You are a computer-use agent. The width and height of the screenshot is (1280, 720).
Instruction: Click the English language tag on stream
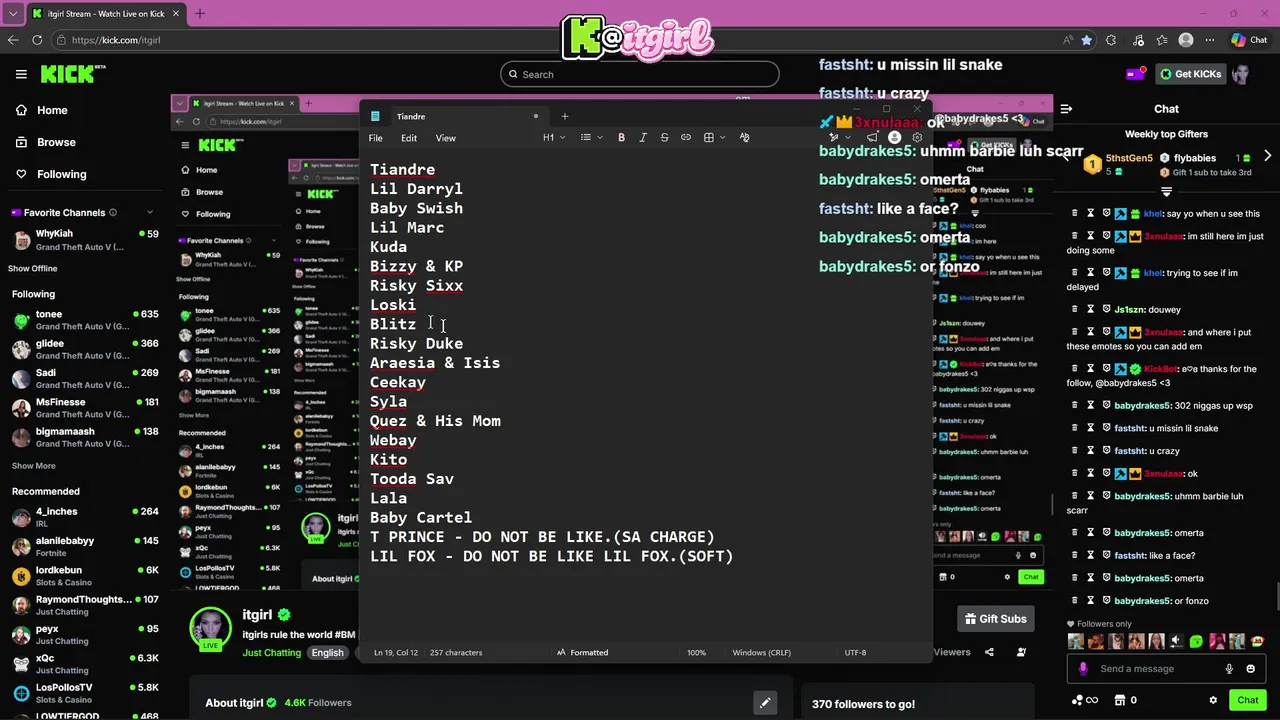coord(327,653)
